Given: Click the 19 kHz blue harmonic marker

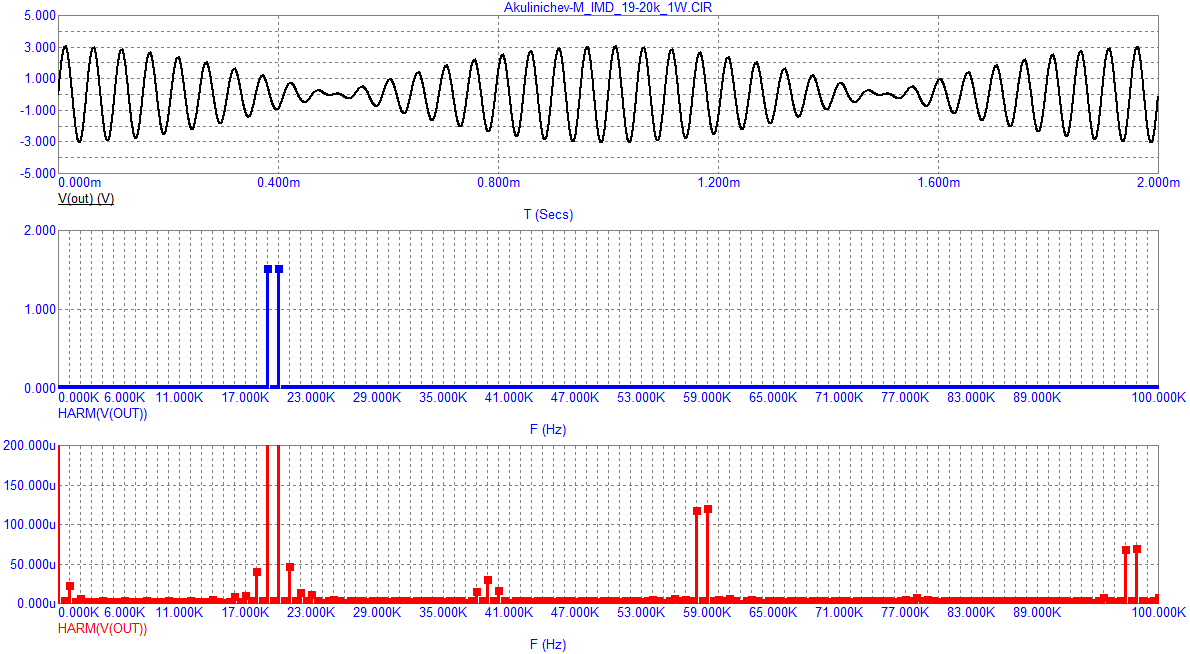Looking at the screenshot, I should (x=268, y=269).
